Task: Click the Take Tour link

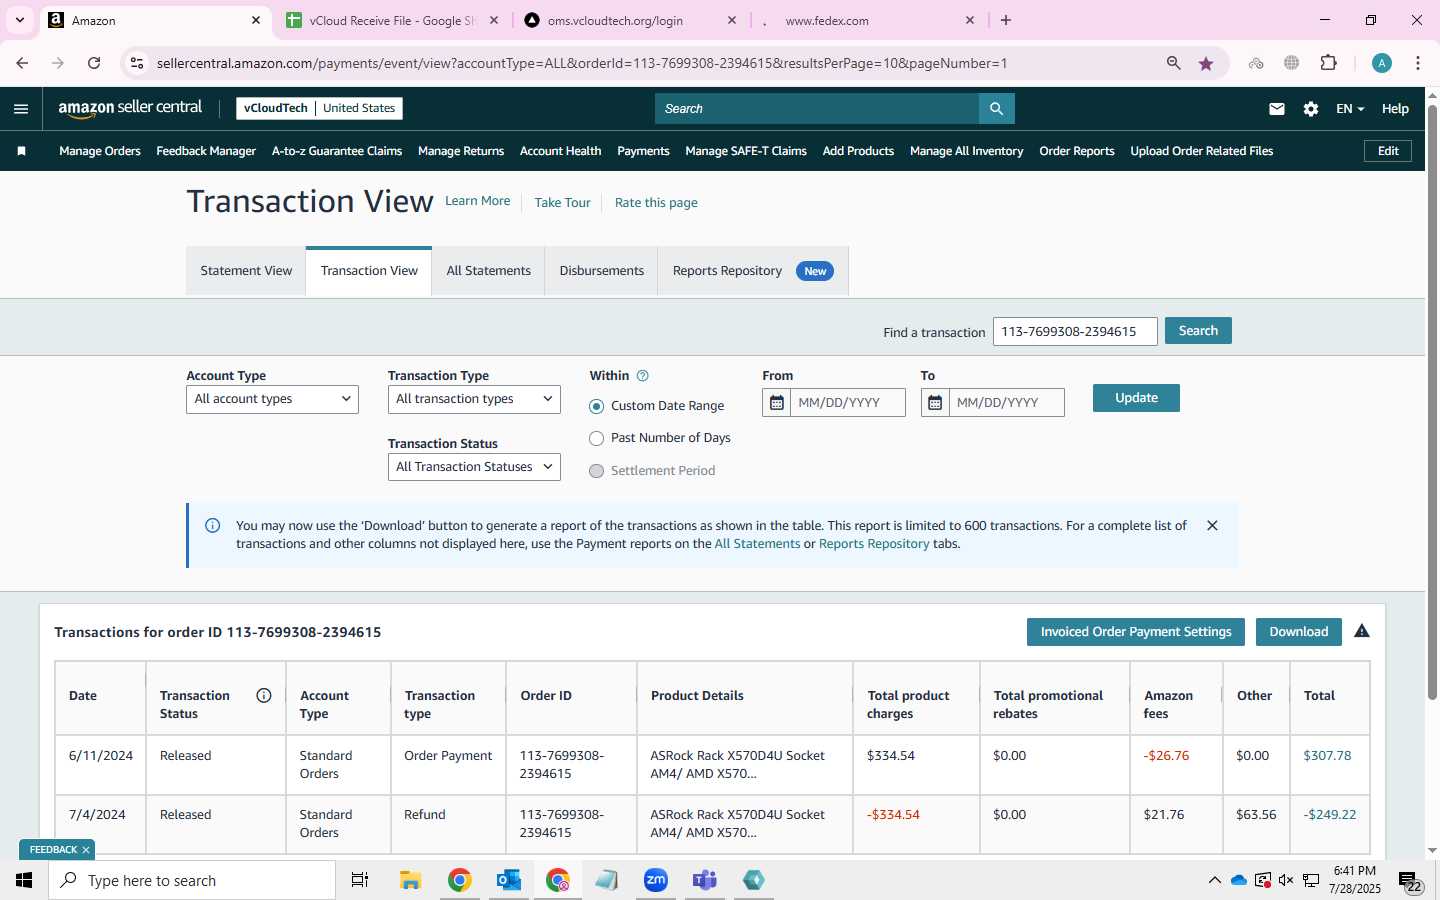Action: click(x=562, y=203)
